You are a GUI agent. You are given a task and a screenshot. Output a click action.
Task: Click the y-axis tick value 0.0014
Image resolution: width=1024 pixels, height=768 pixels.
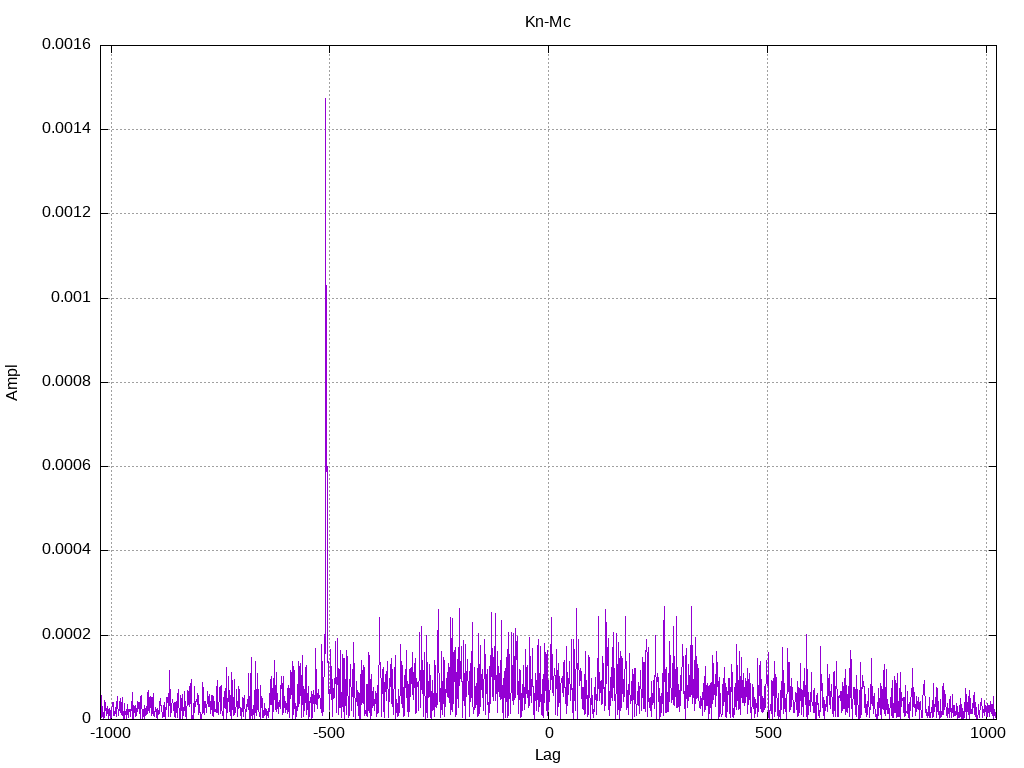coord(67,128)
